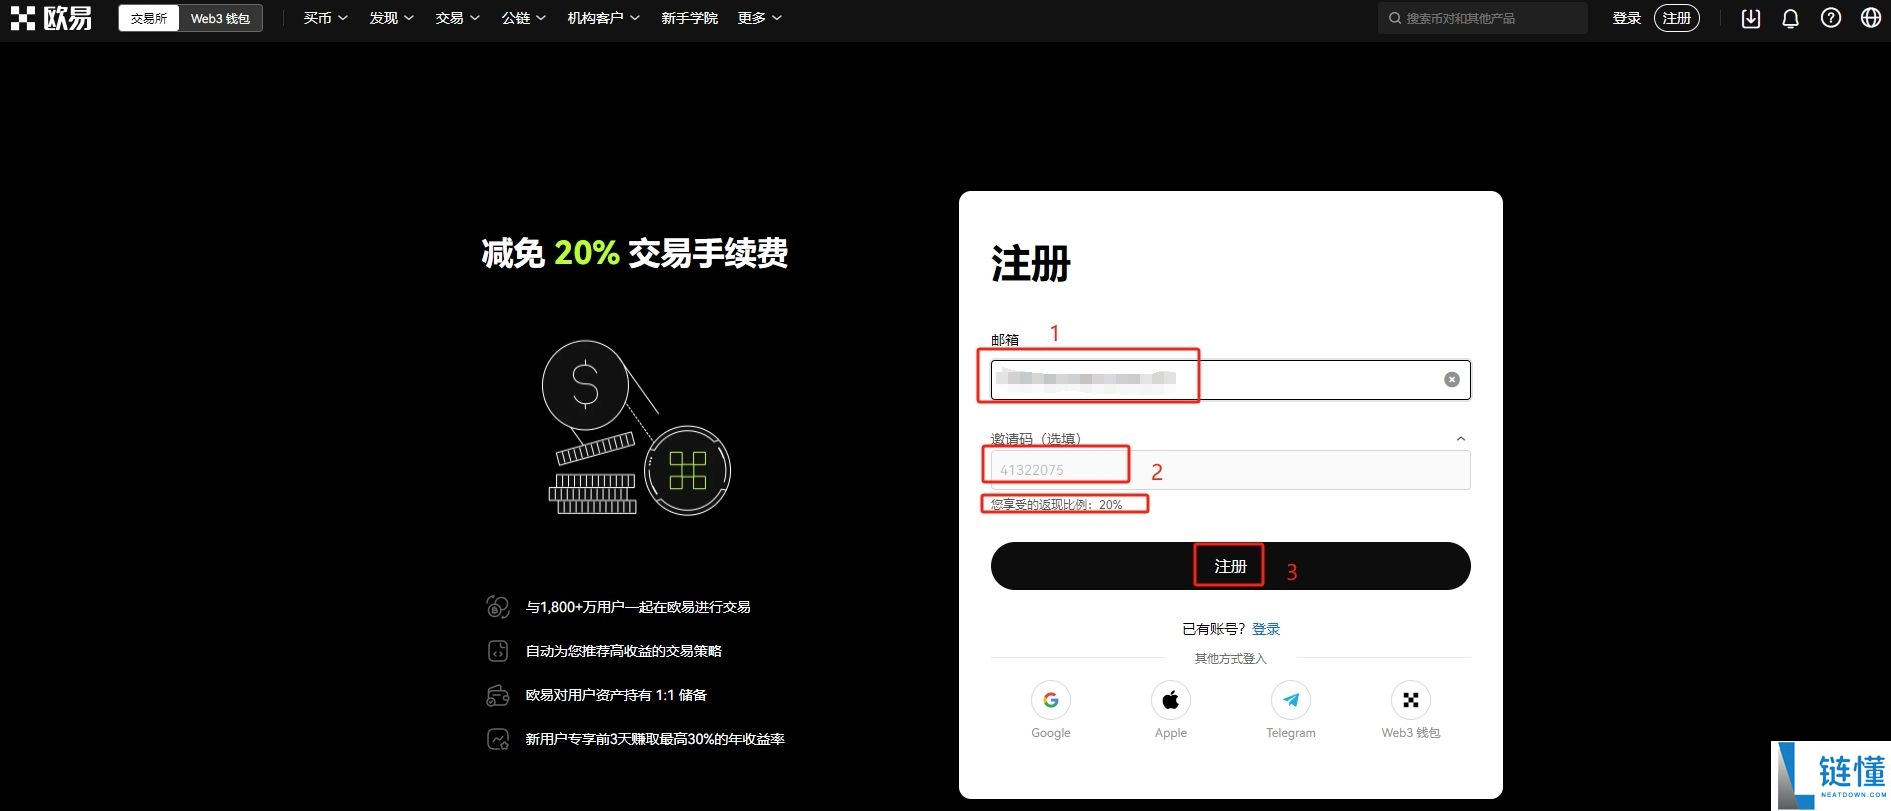The width and height of the screenshot is (1891, 811).
Task: Clear the email field with the X icon
Action: click(x=1451, y=380)
